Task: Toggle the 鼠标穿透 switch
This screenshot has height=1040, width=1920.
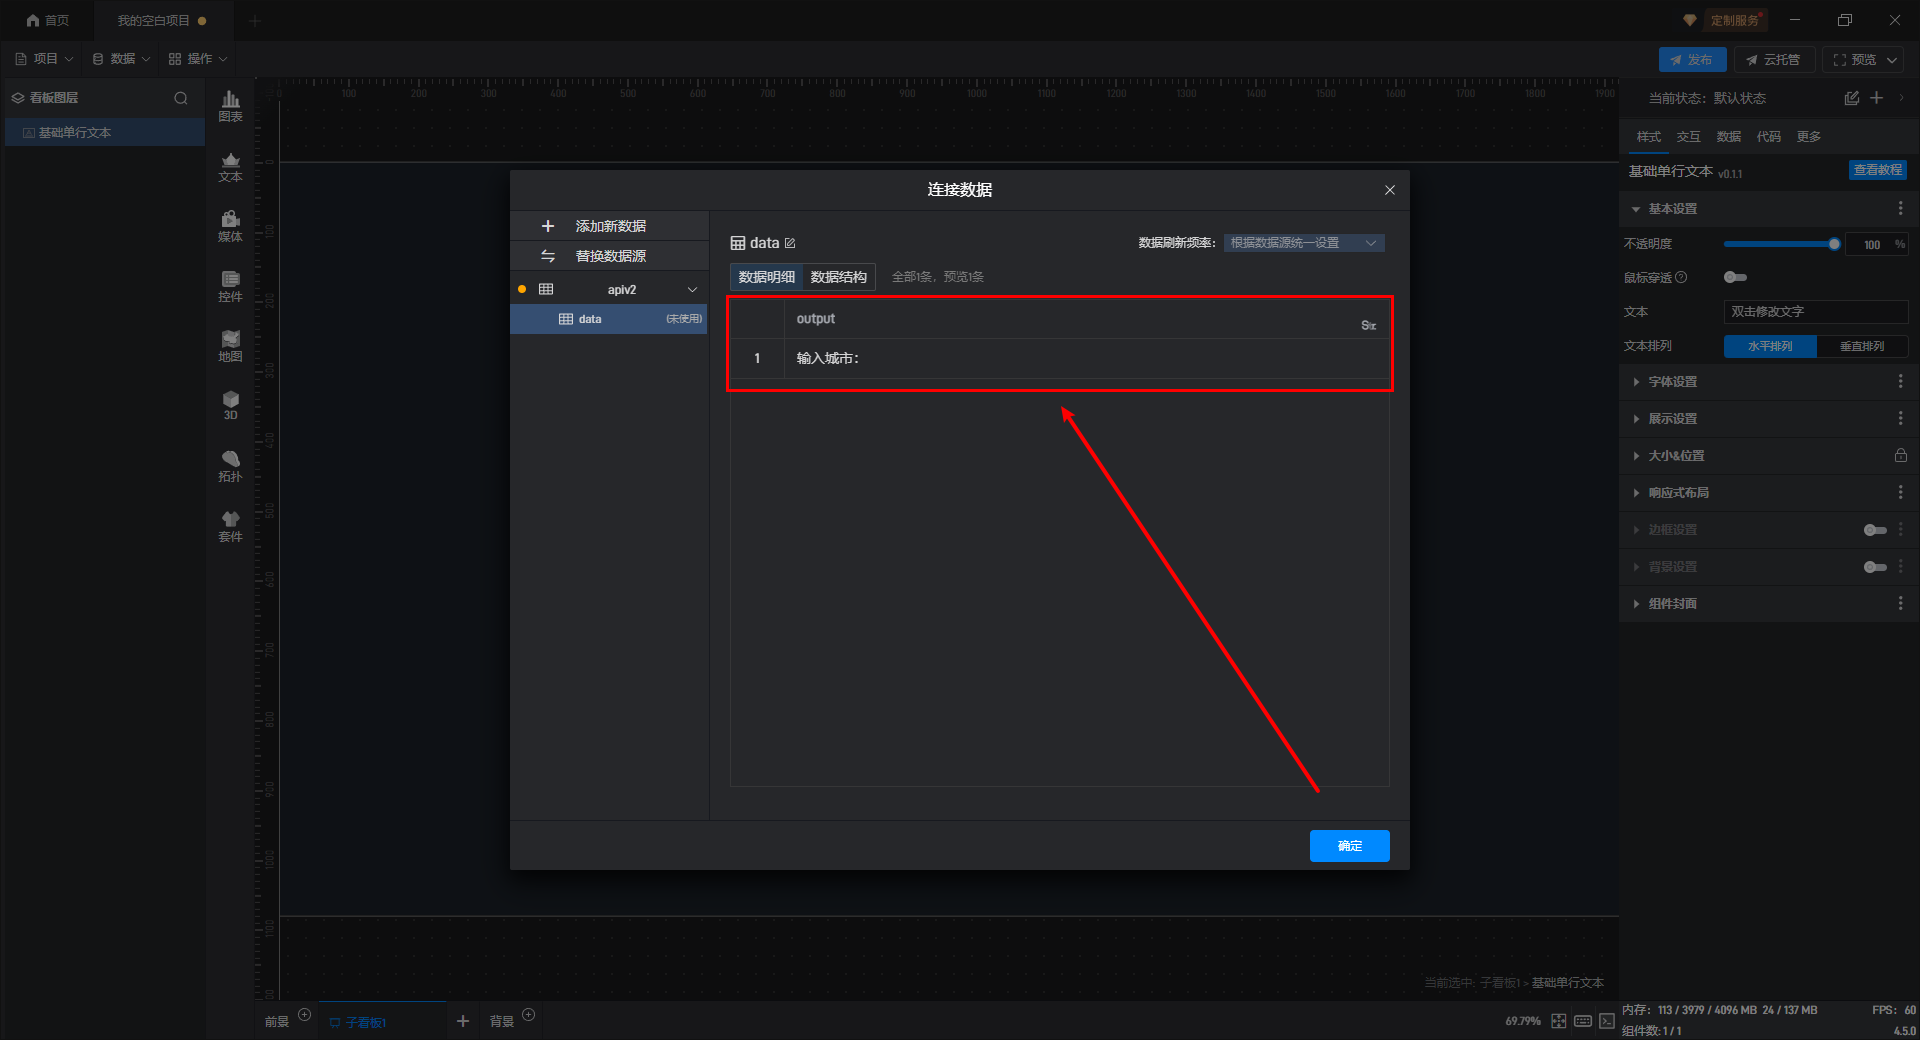Action: point(1735,277)
